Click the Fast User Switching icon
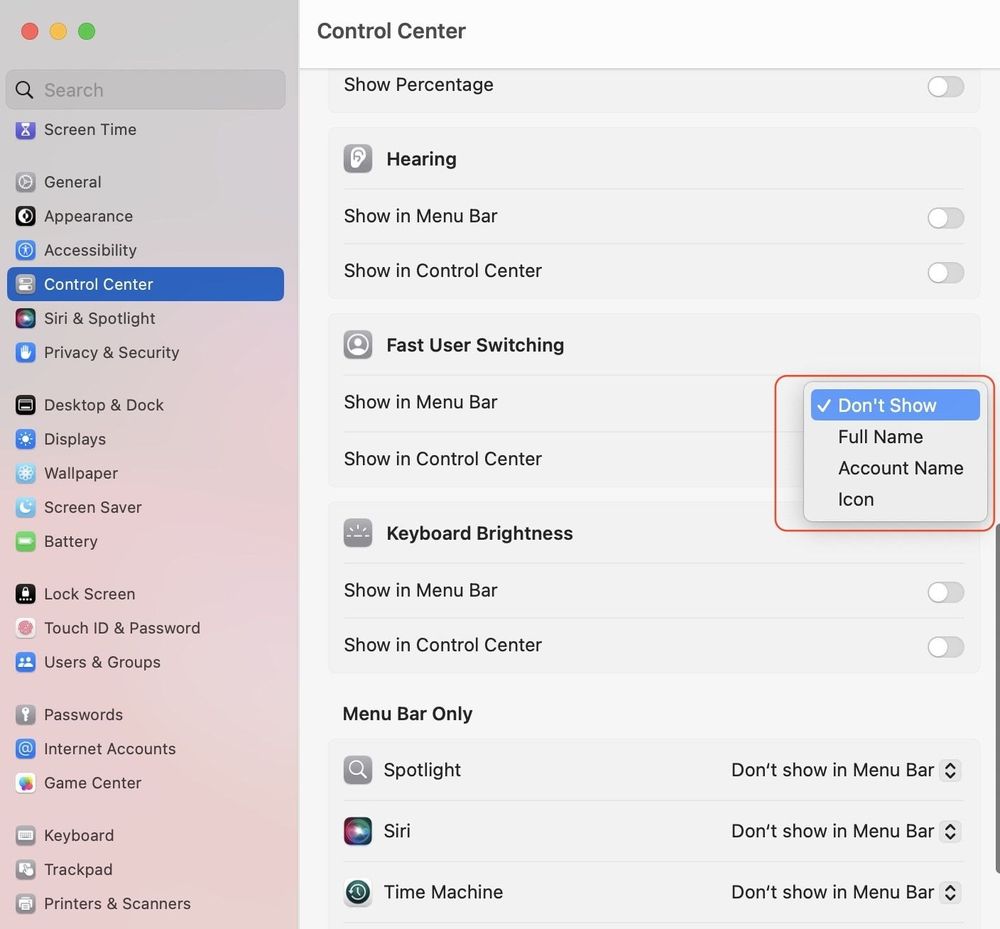Image resolution: width=1000 pixels, height=929 pixels. [357, 344]
